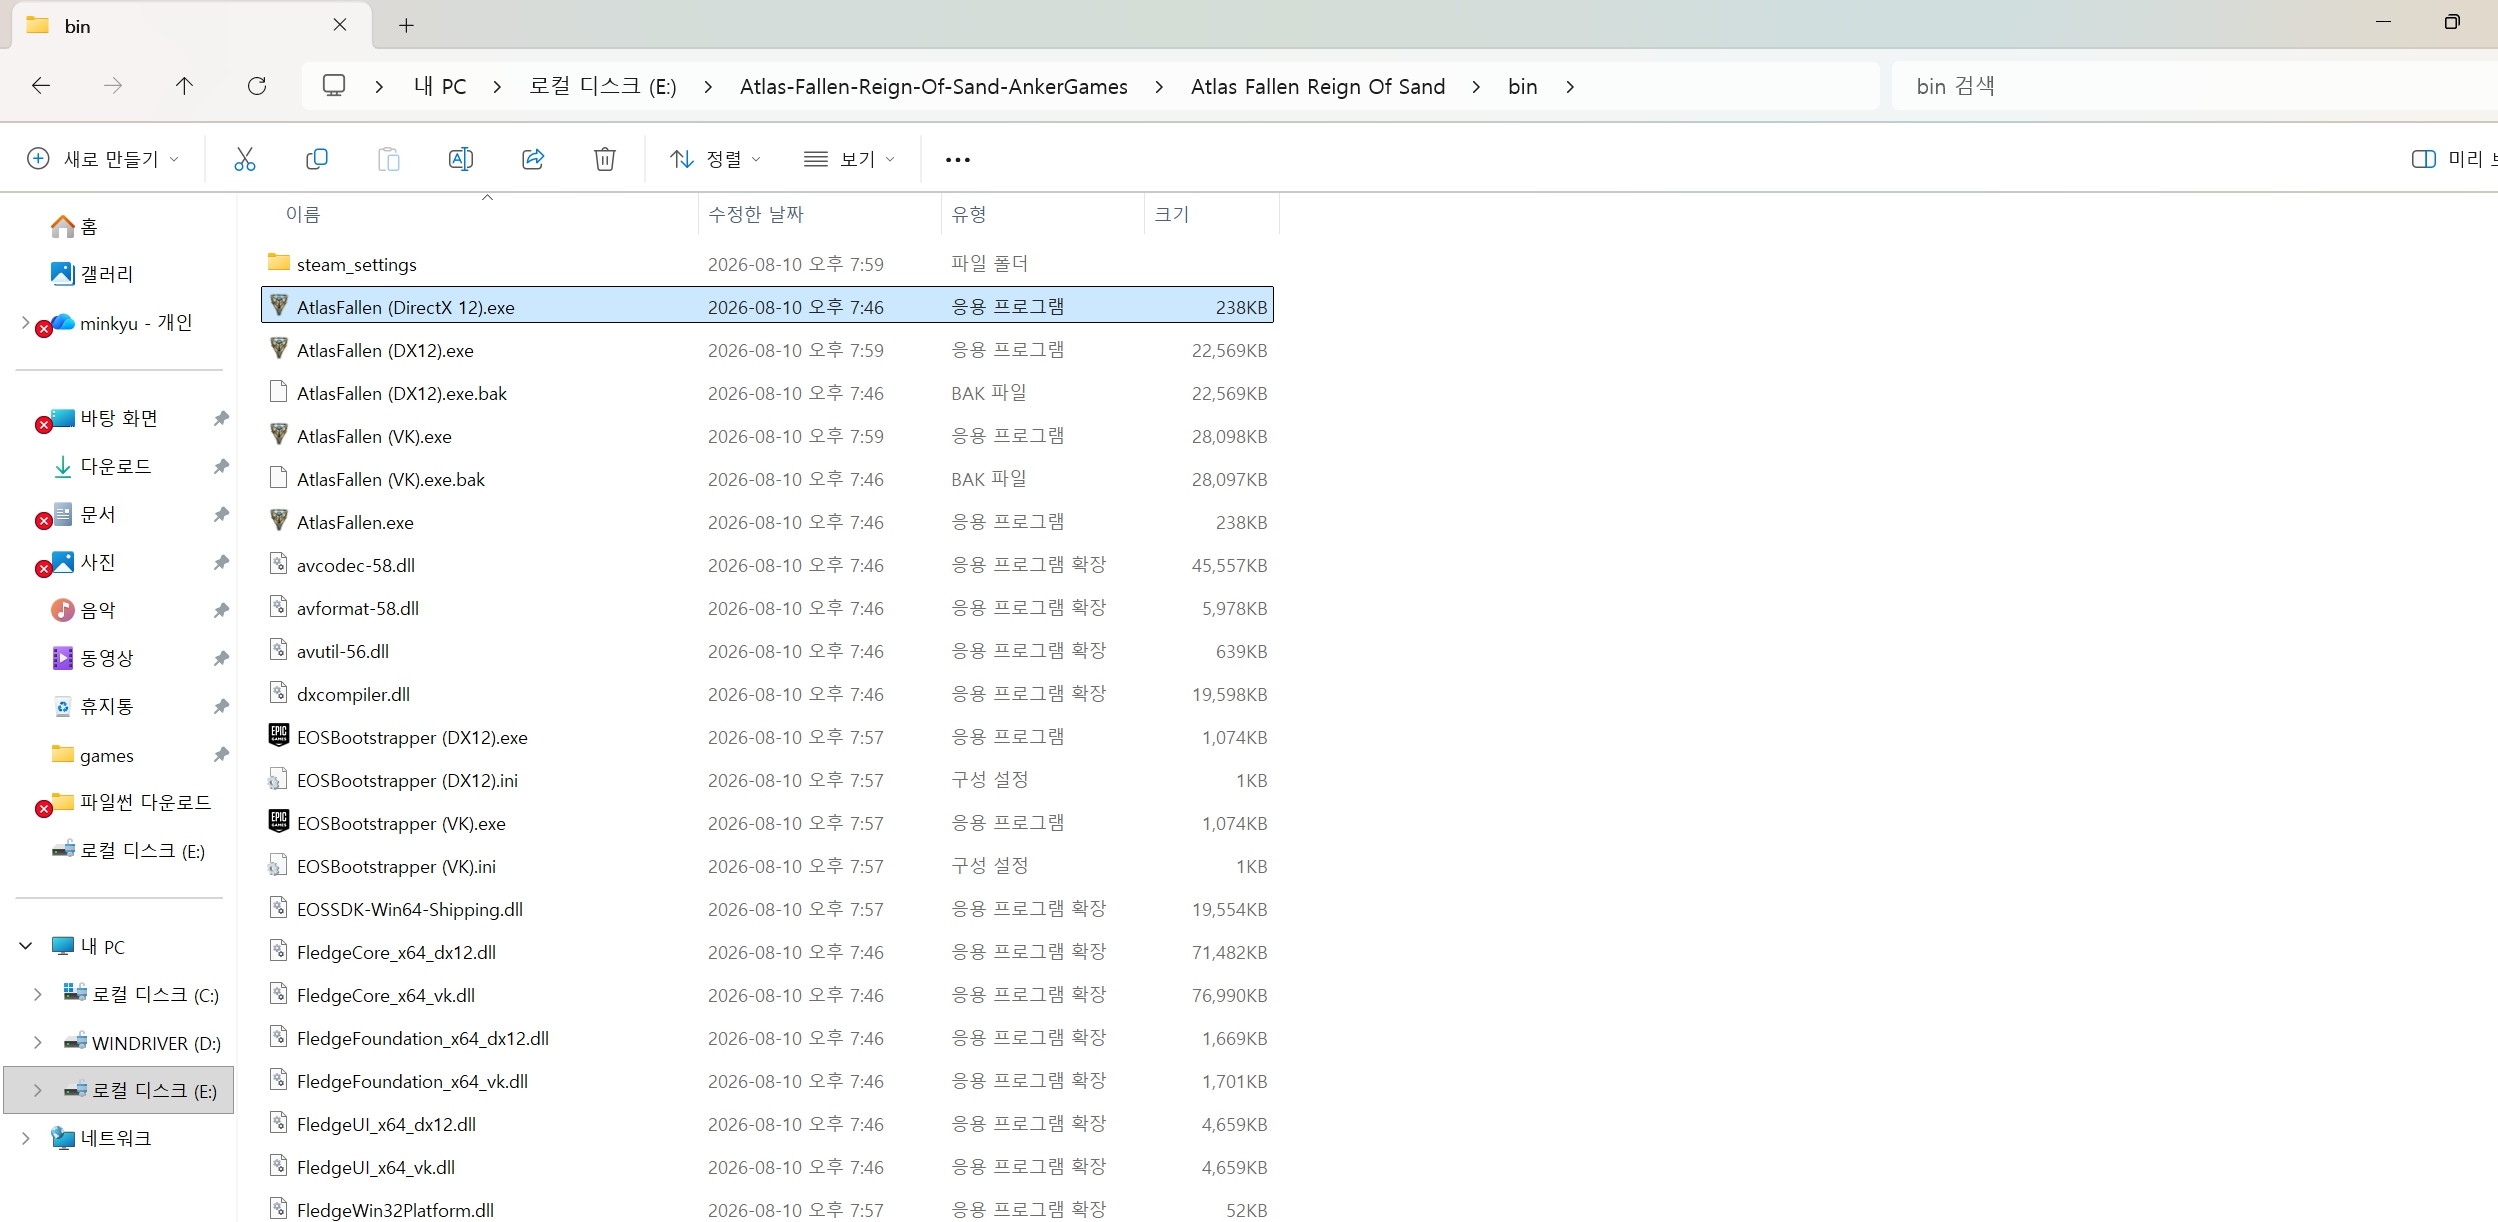2498x1222 pixels.
Task: Open the 새로 만들기 dropdown
Action: point(104,159)
